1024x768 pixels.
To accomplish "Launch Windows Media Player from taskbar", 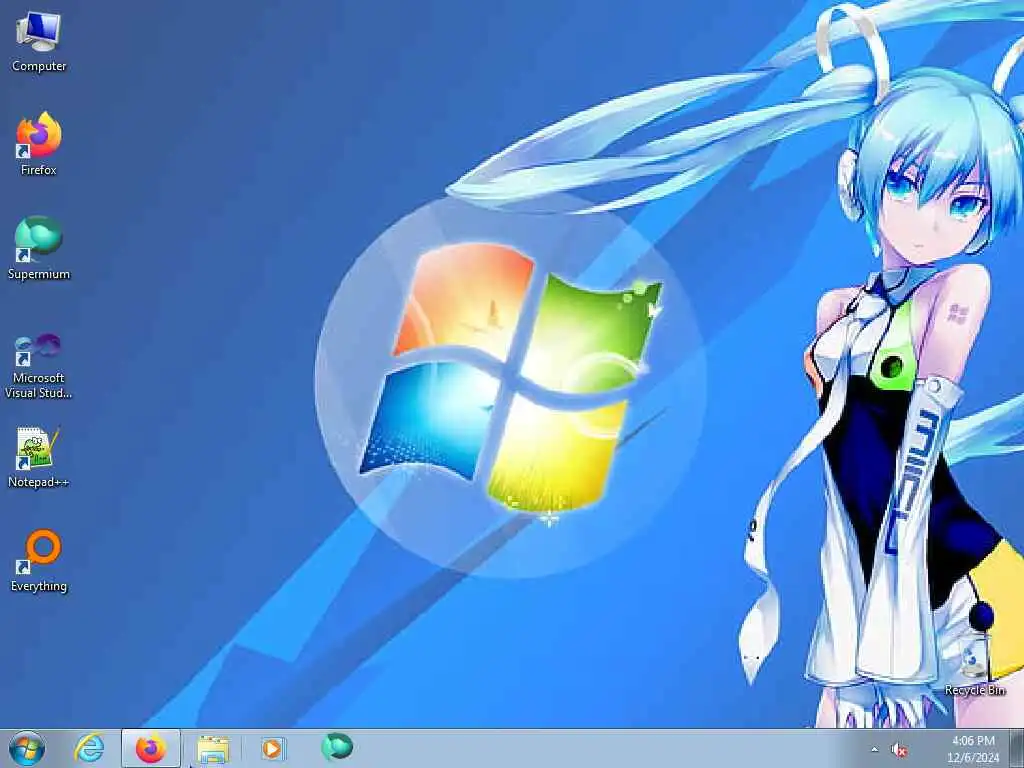I will (x=272, y=749).
